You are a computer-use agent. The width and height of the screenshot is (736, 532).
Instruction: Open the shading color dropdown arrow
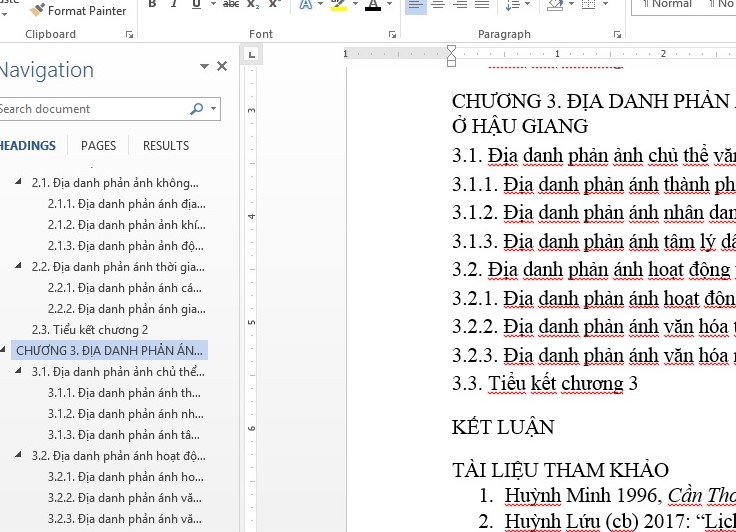[x=572, y=4]
